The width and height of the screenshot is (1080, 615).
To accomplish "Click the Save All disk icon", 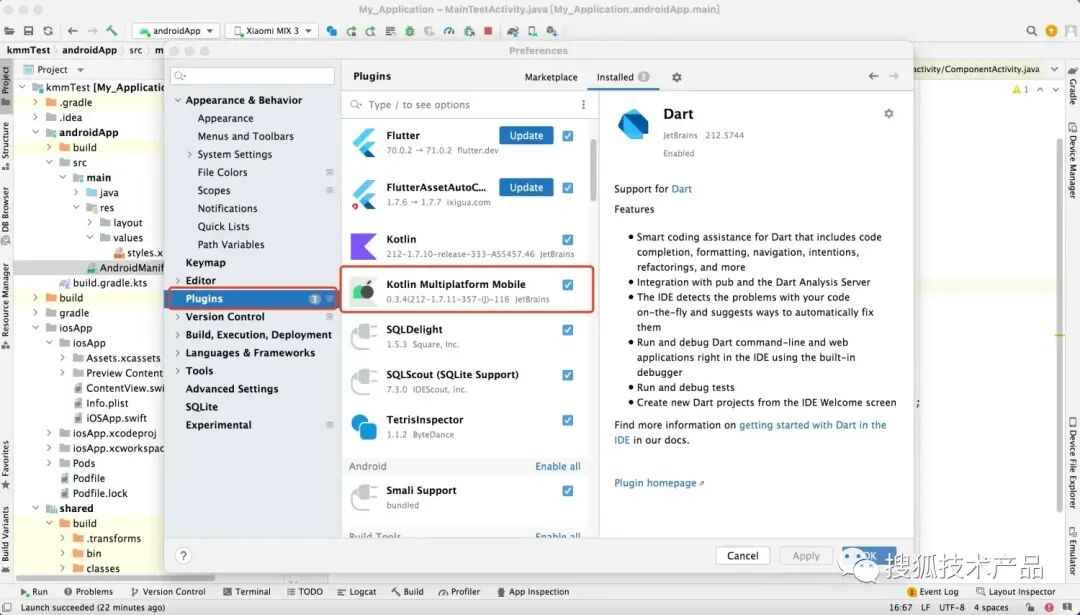I will [28, 31].
